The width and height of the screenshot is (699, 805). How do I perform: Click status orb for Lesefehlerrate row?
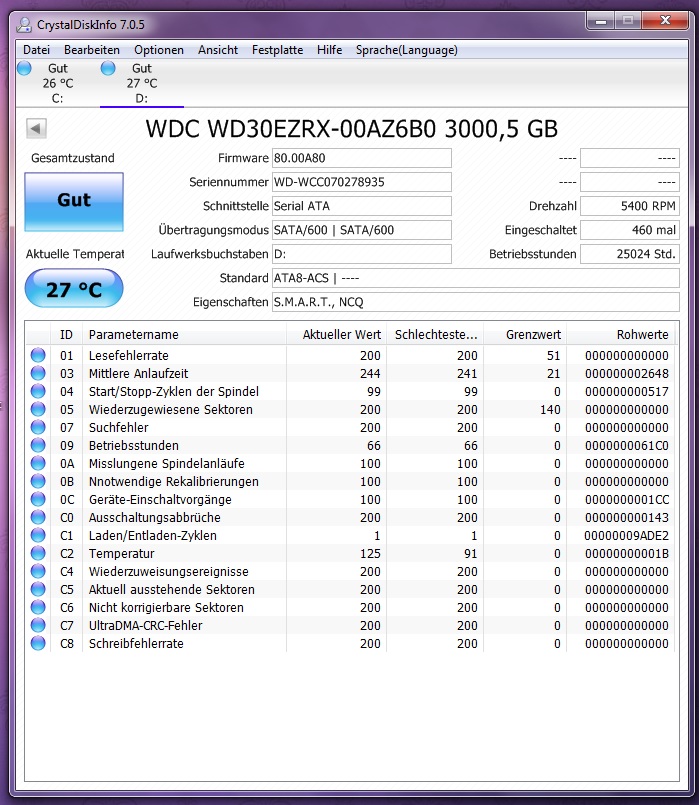pos(38,355)
